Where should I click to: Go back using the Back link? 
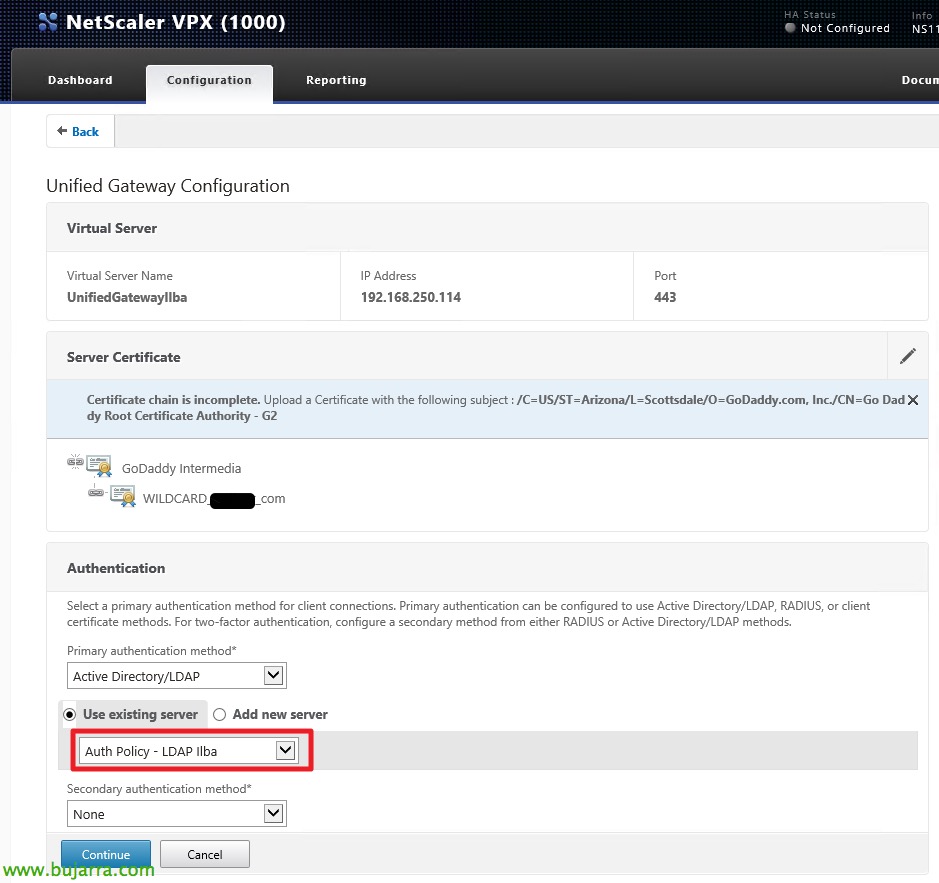tap(85, 131)
